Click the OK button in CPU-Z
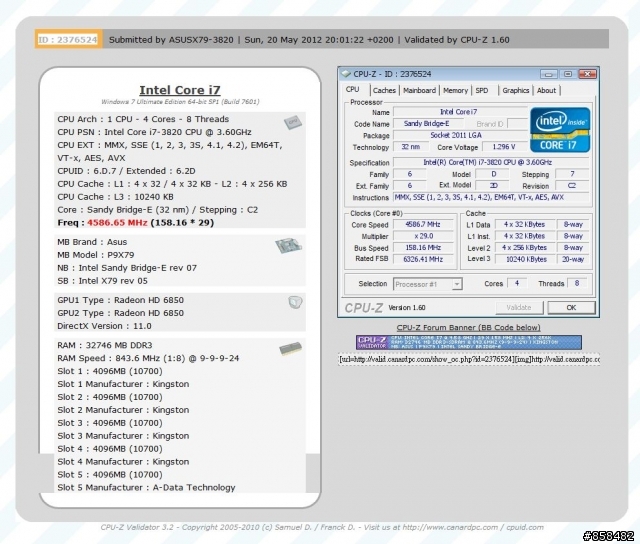Viewport: 640px width, 544px height. tap(571, 308)
